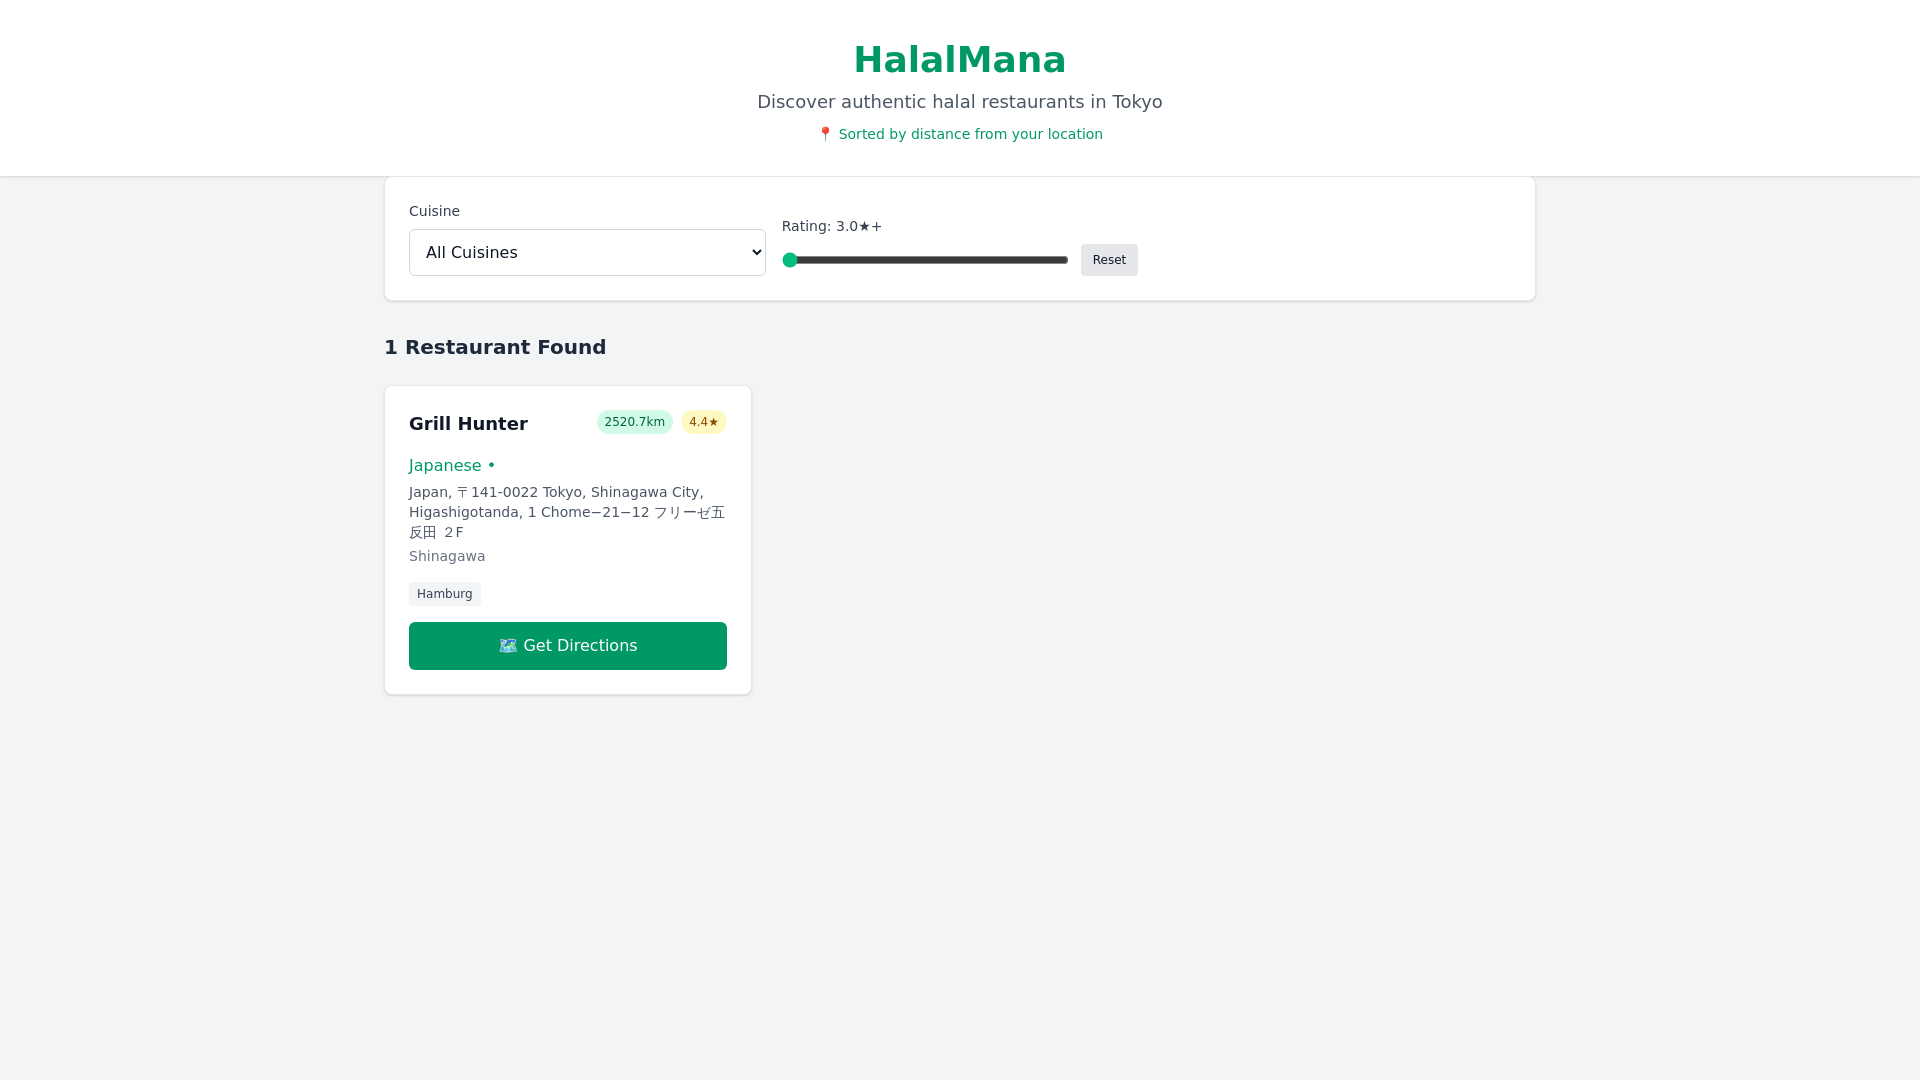Click the Japanese cuisine label
Screen dimensions: 1920x1080
pos(445,466)
